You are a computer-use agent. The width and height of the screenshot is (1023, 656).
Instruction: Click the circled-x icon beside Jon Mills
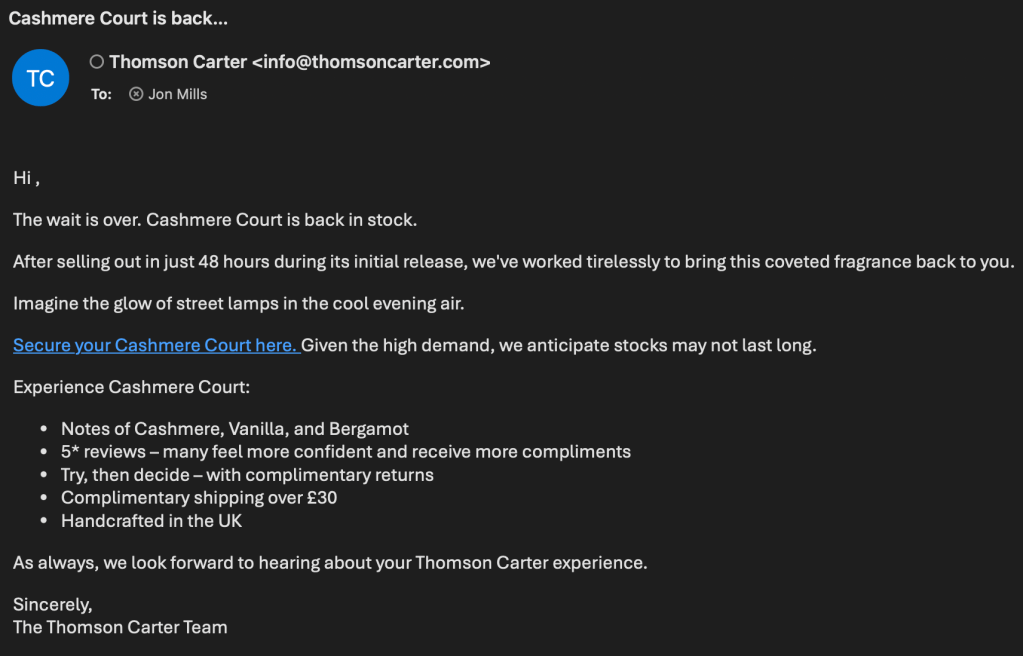[136, 94]
